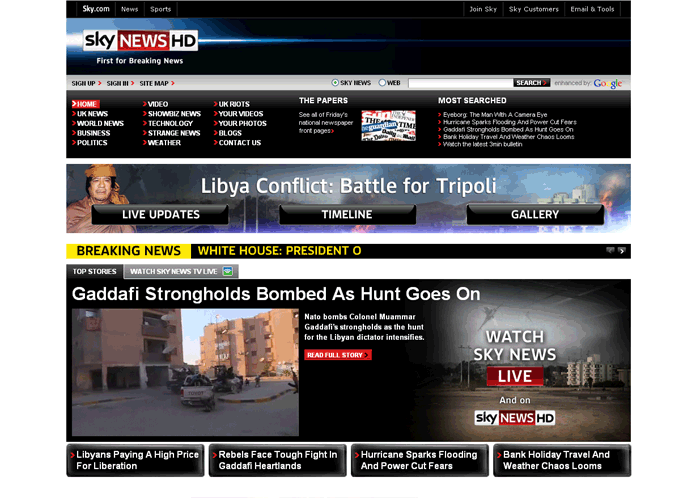This screenshot has height=498, width=700.
Task: Open Politics section
Action: (90, 143)
